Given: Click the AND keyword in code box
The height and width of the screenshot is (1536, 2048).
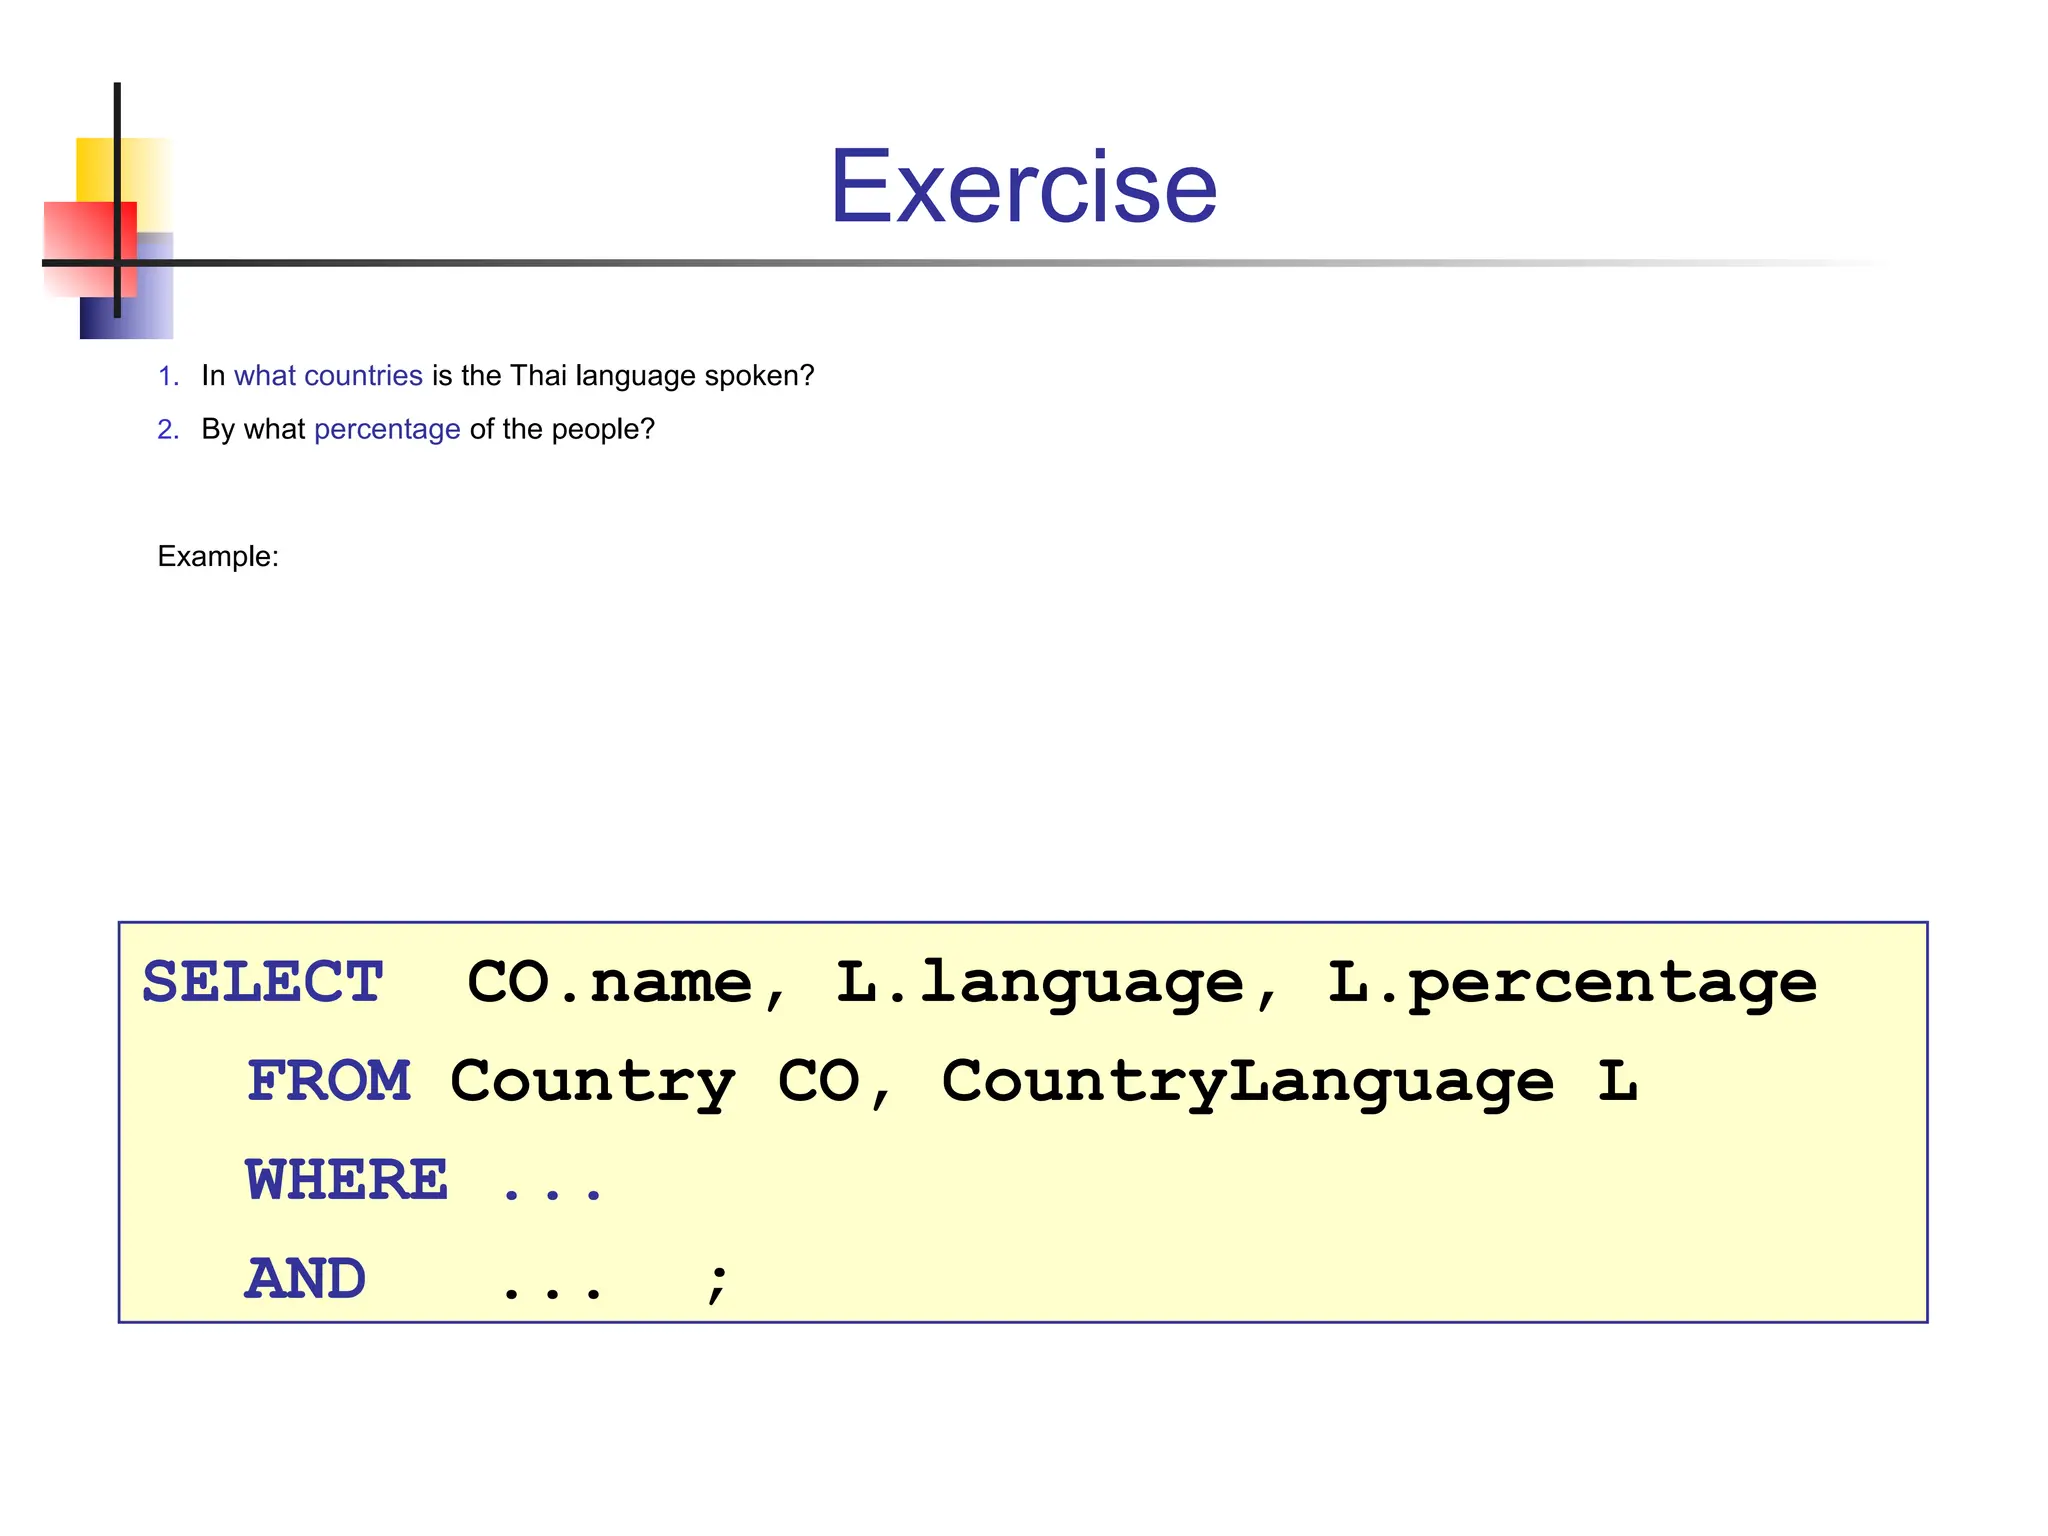Looking at the screenshot, I should coord(306,1279).
